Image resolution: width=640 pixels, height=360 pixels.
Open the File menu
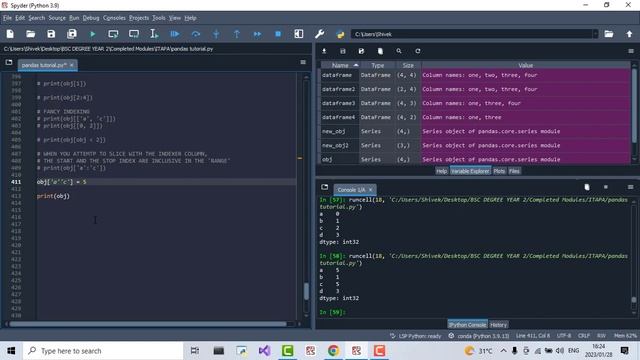coord(7,18)
